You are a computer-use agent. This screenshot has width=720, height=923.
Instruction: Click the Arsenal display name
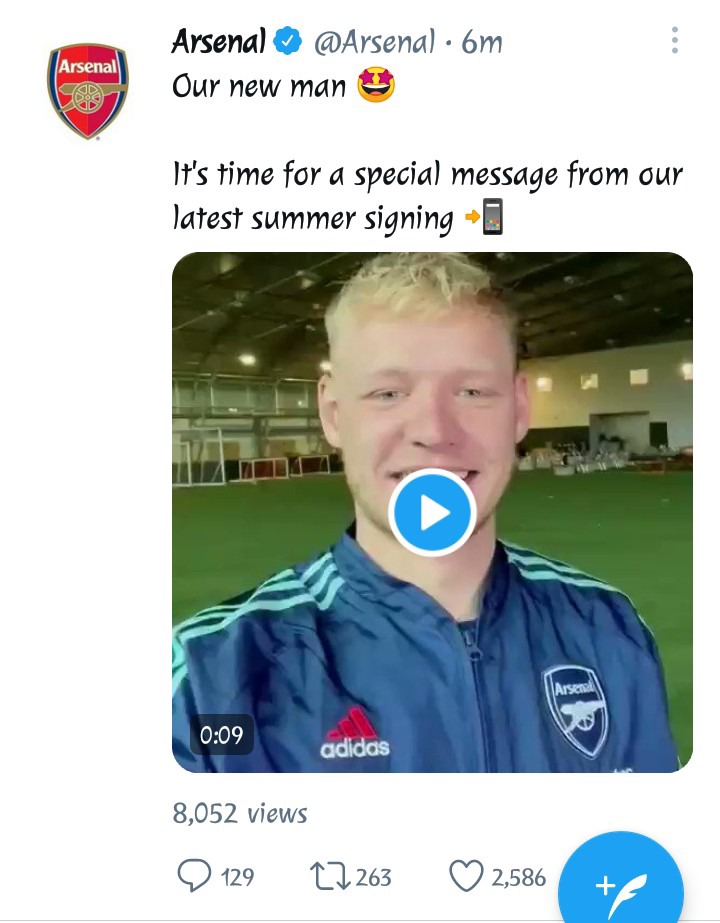(219, 42)
